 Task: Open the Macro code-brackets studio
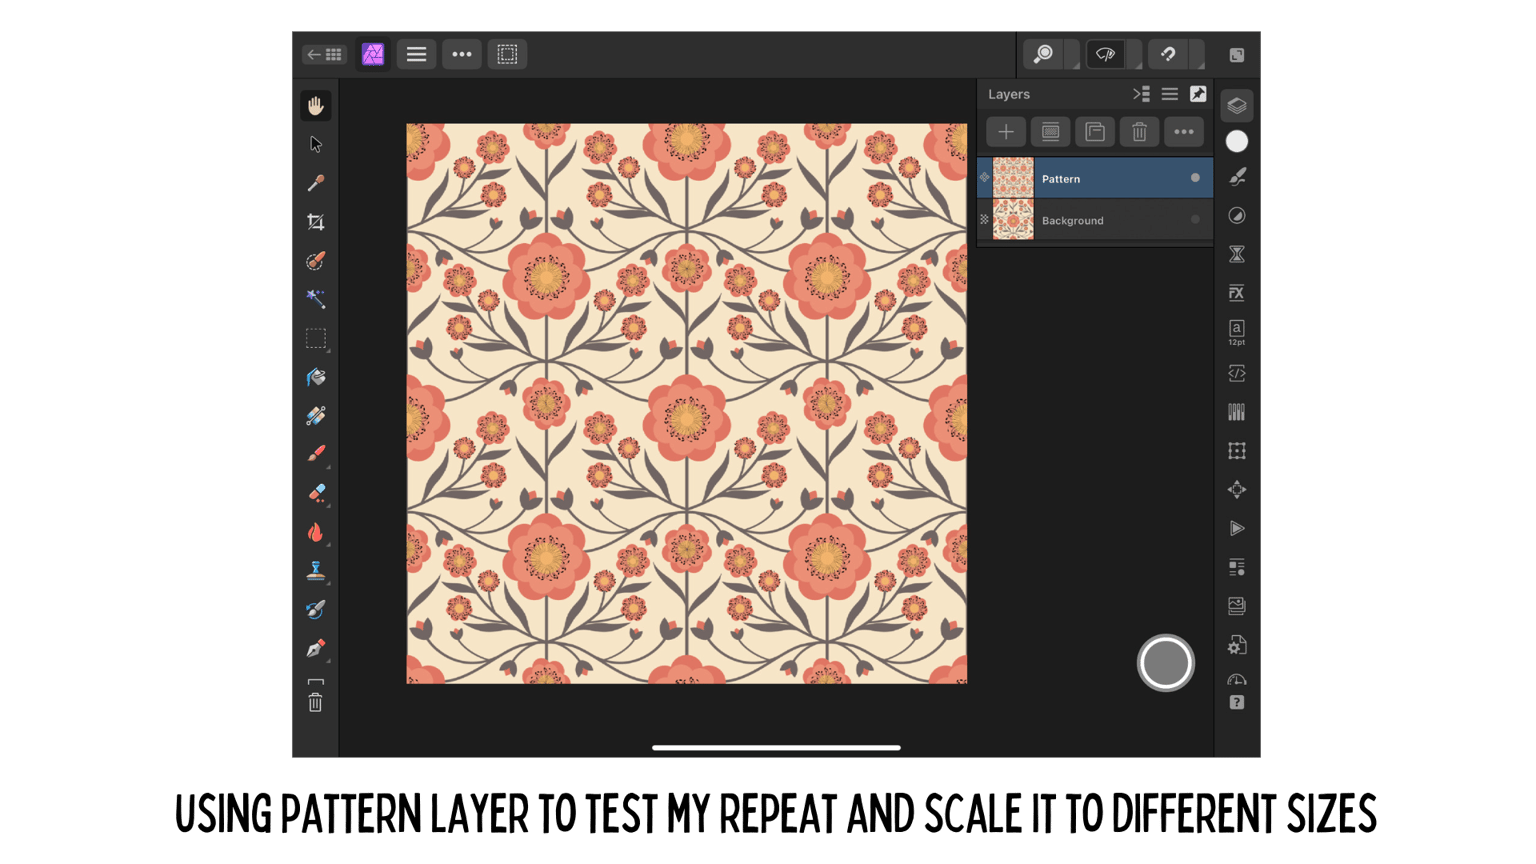[1237, 373]
